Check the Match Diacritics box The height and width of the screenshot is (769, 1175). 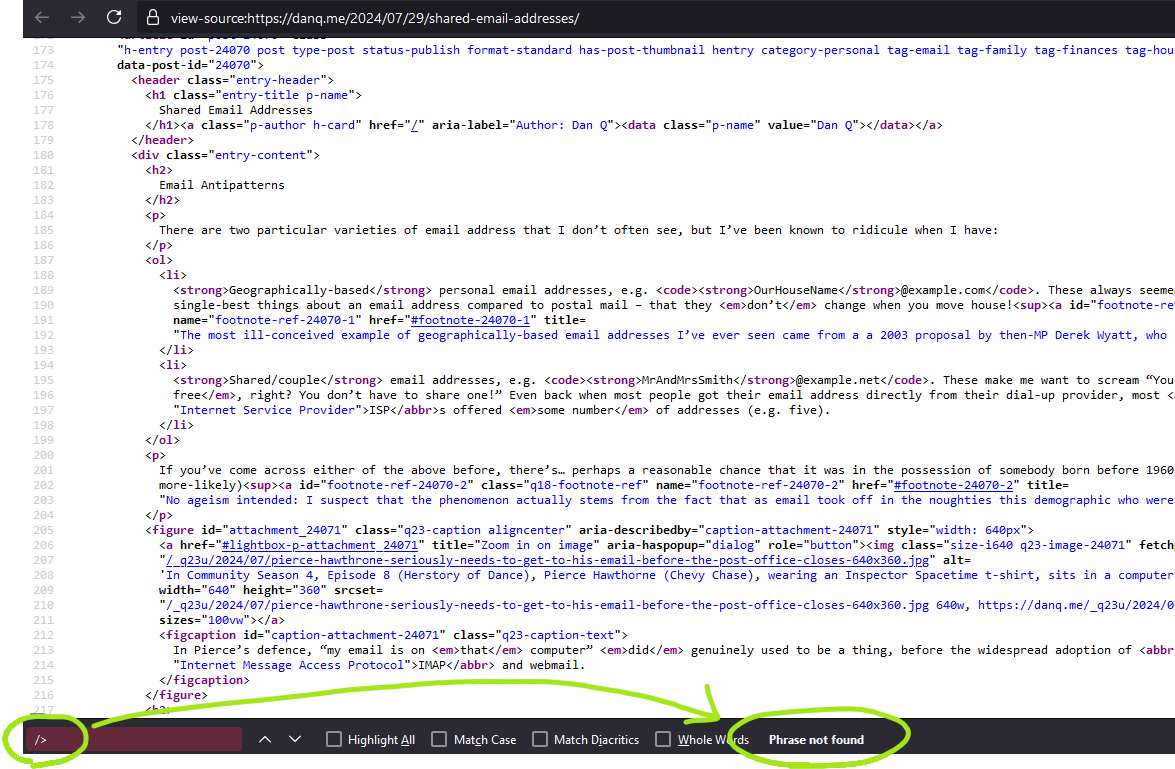540,740
